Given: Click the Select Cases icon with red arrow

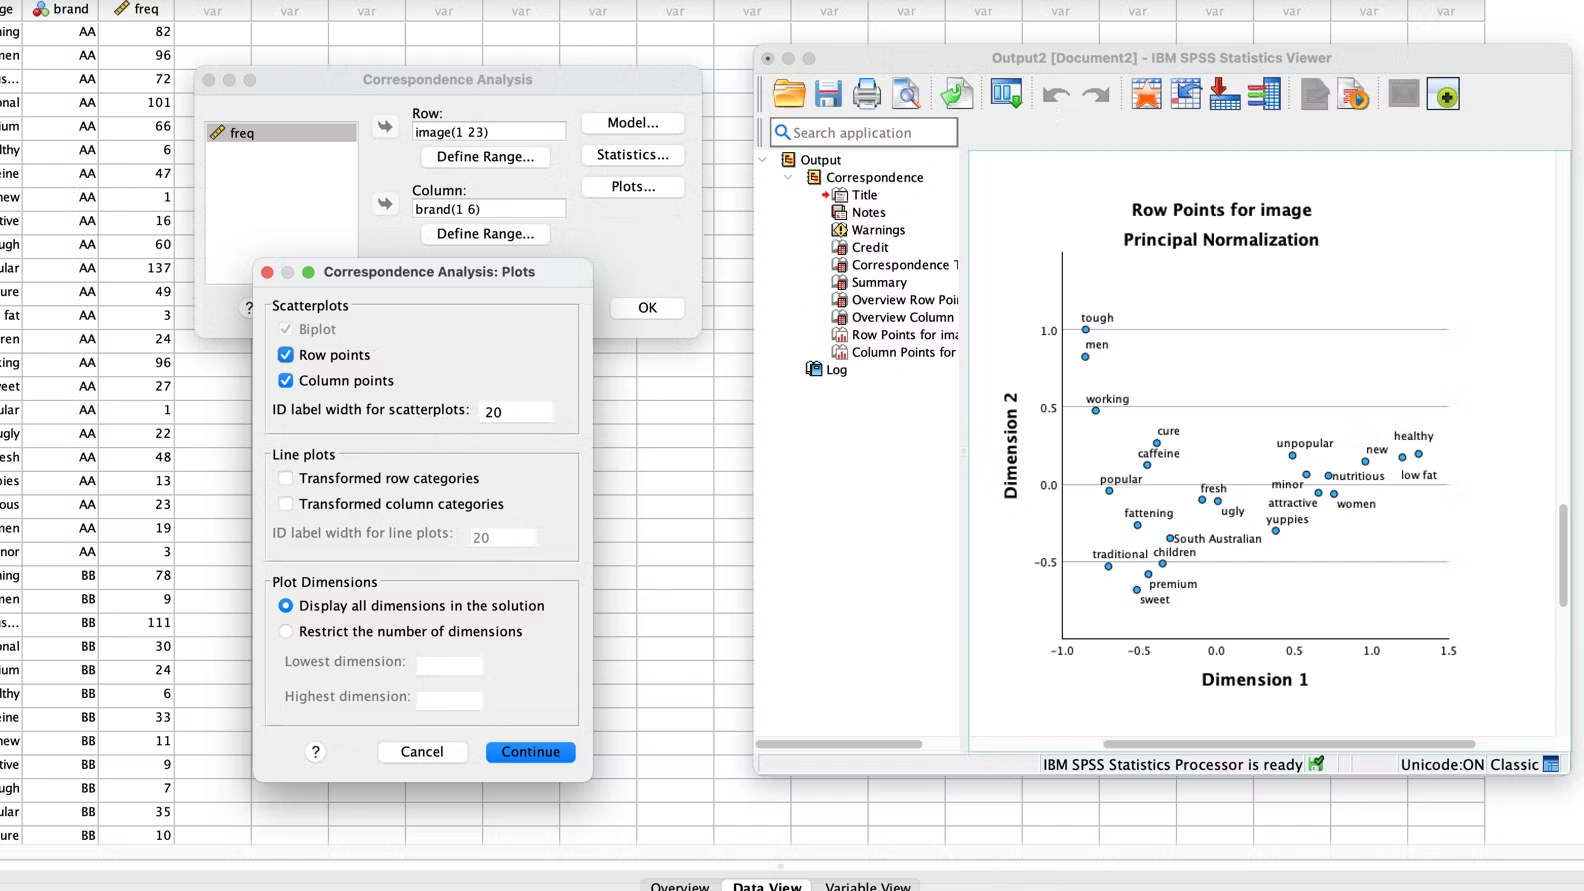Looking at the screenshot, I should [1225, 94].
